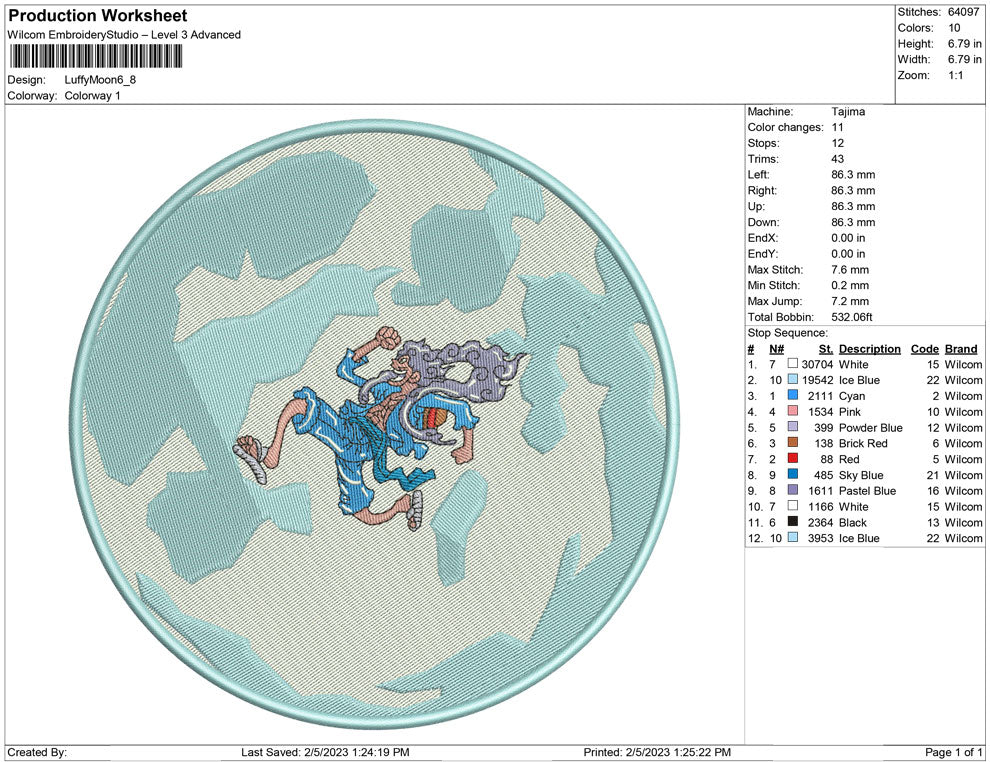Click the N# column header

776,349
